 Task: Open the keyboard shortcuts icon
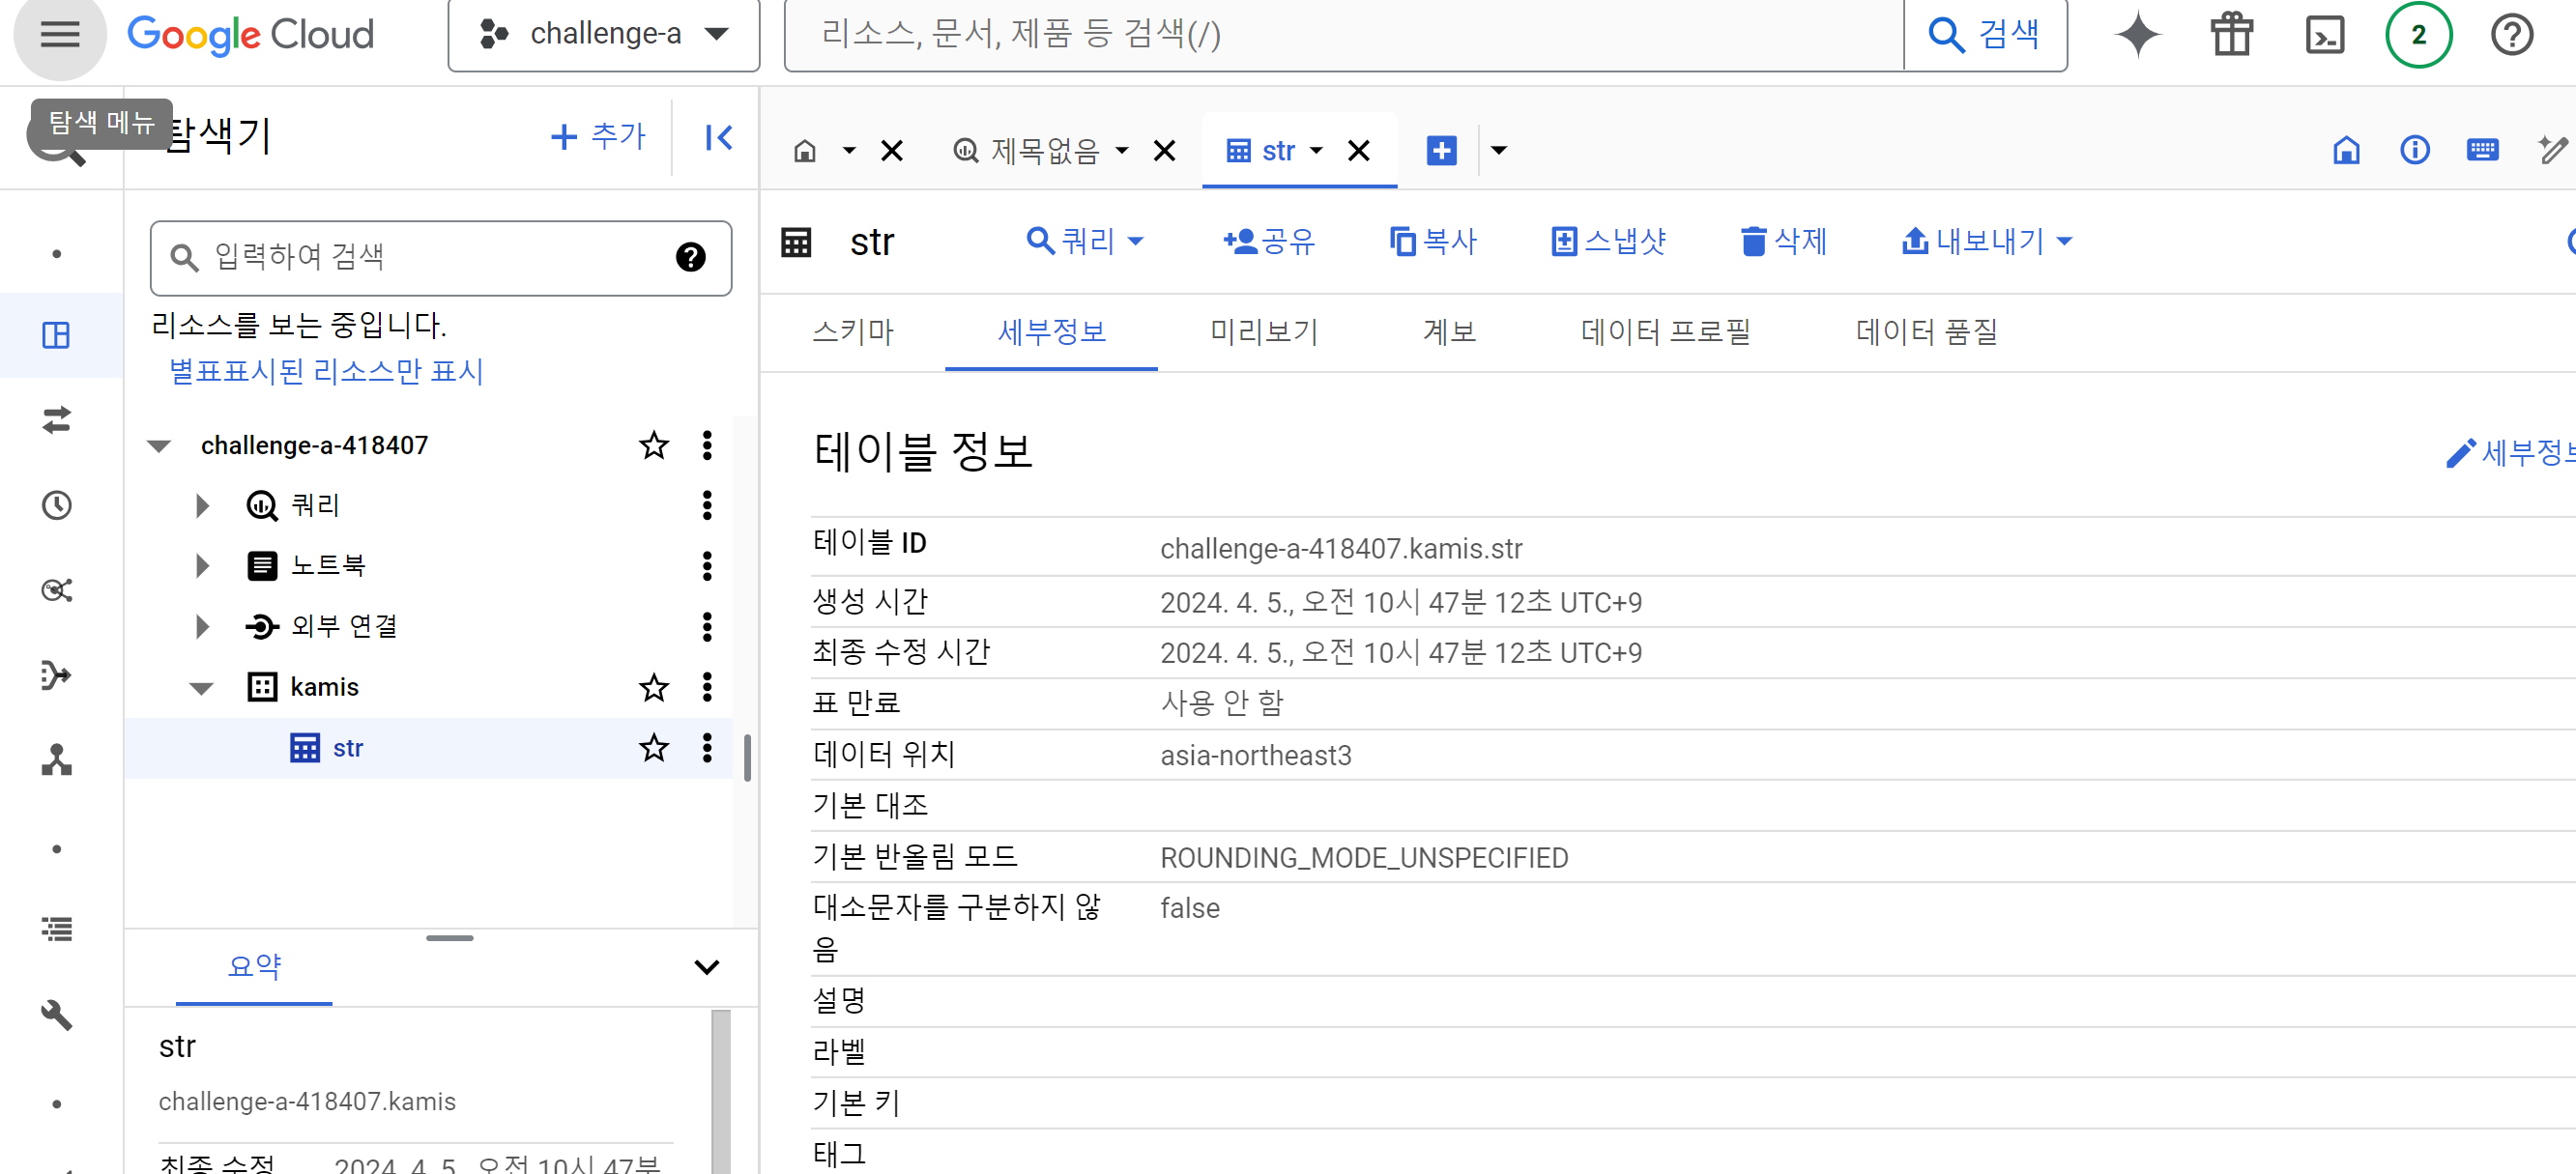(x=2482, y=150)
